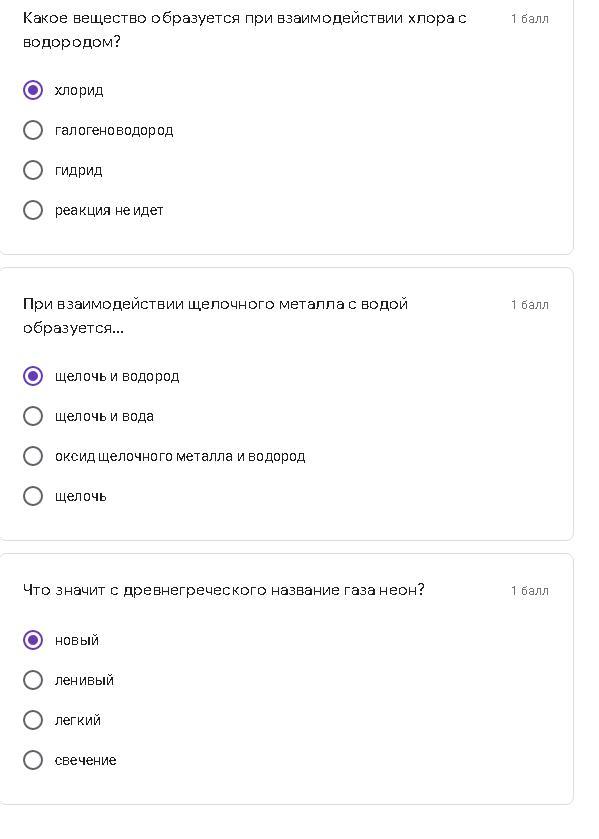Choose the 'галогеноводород' answer
The height and width of the screenshot is (839, 599).
(33, 130)
